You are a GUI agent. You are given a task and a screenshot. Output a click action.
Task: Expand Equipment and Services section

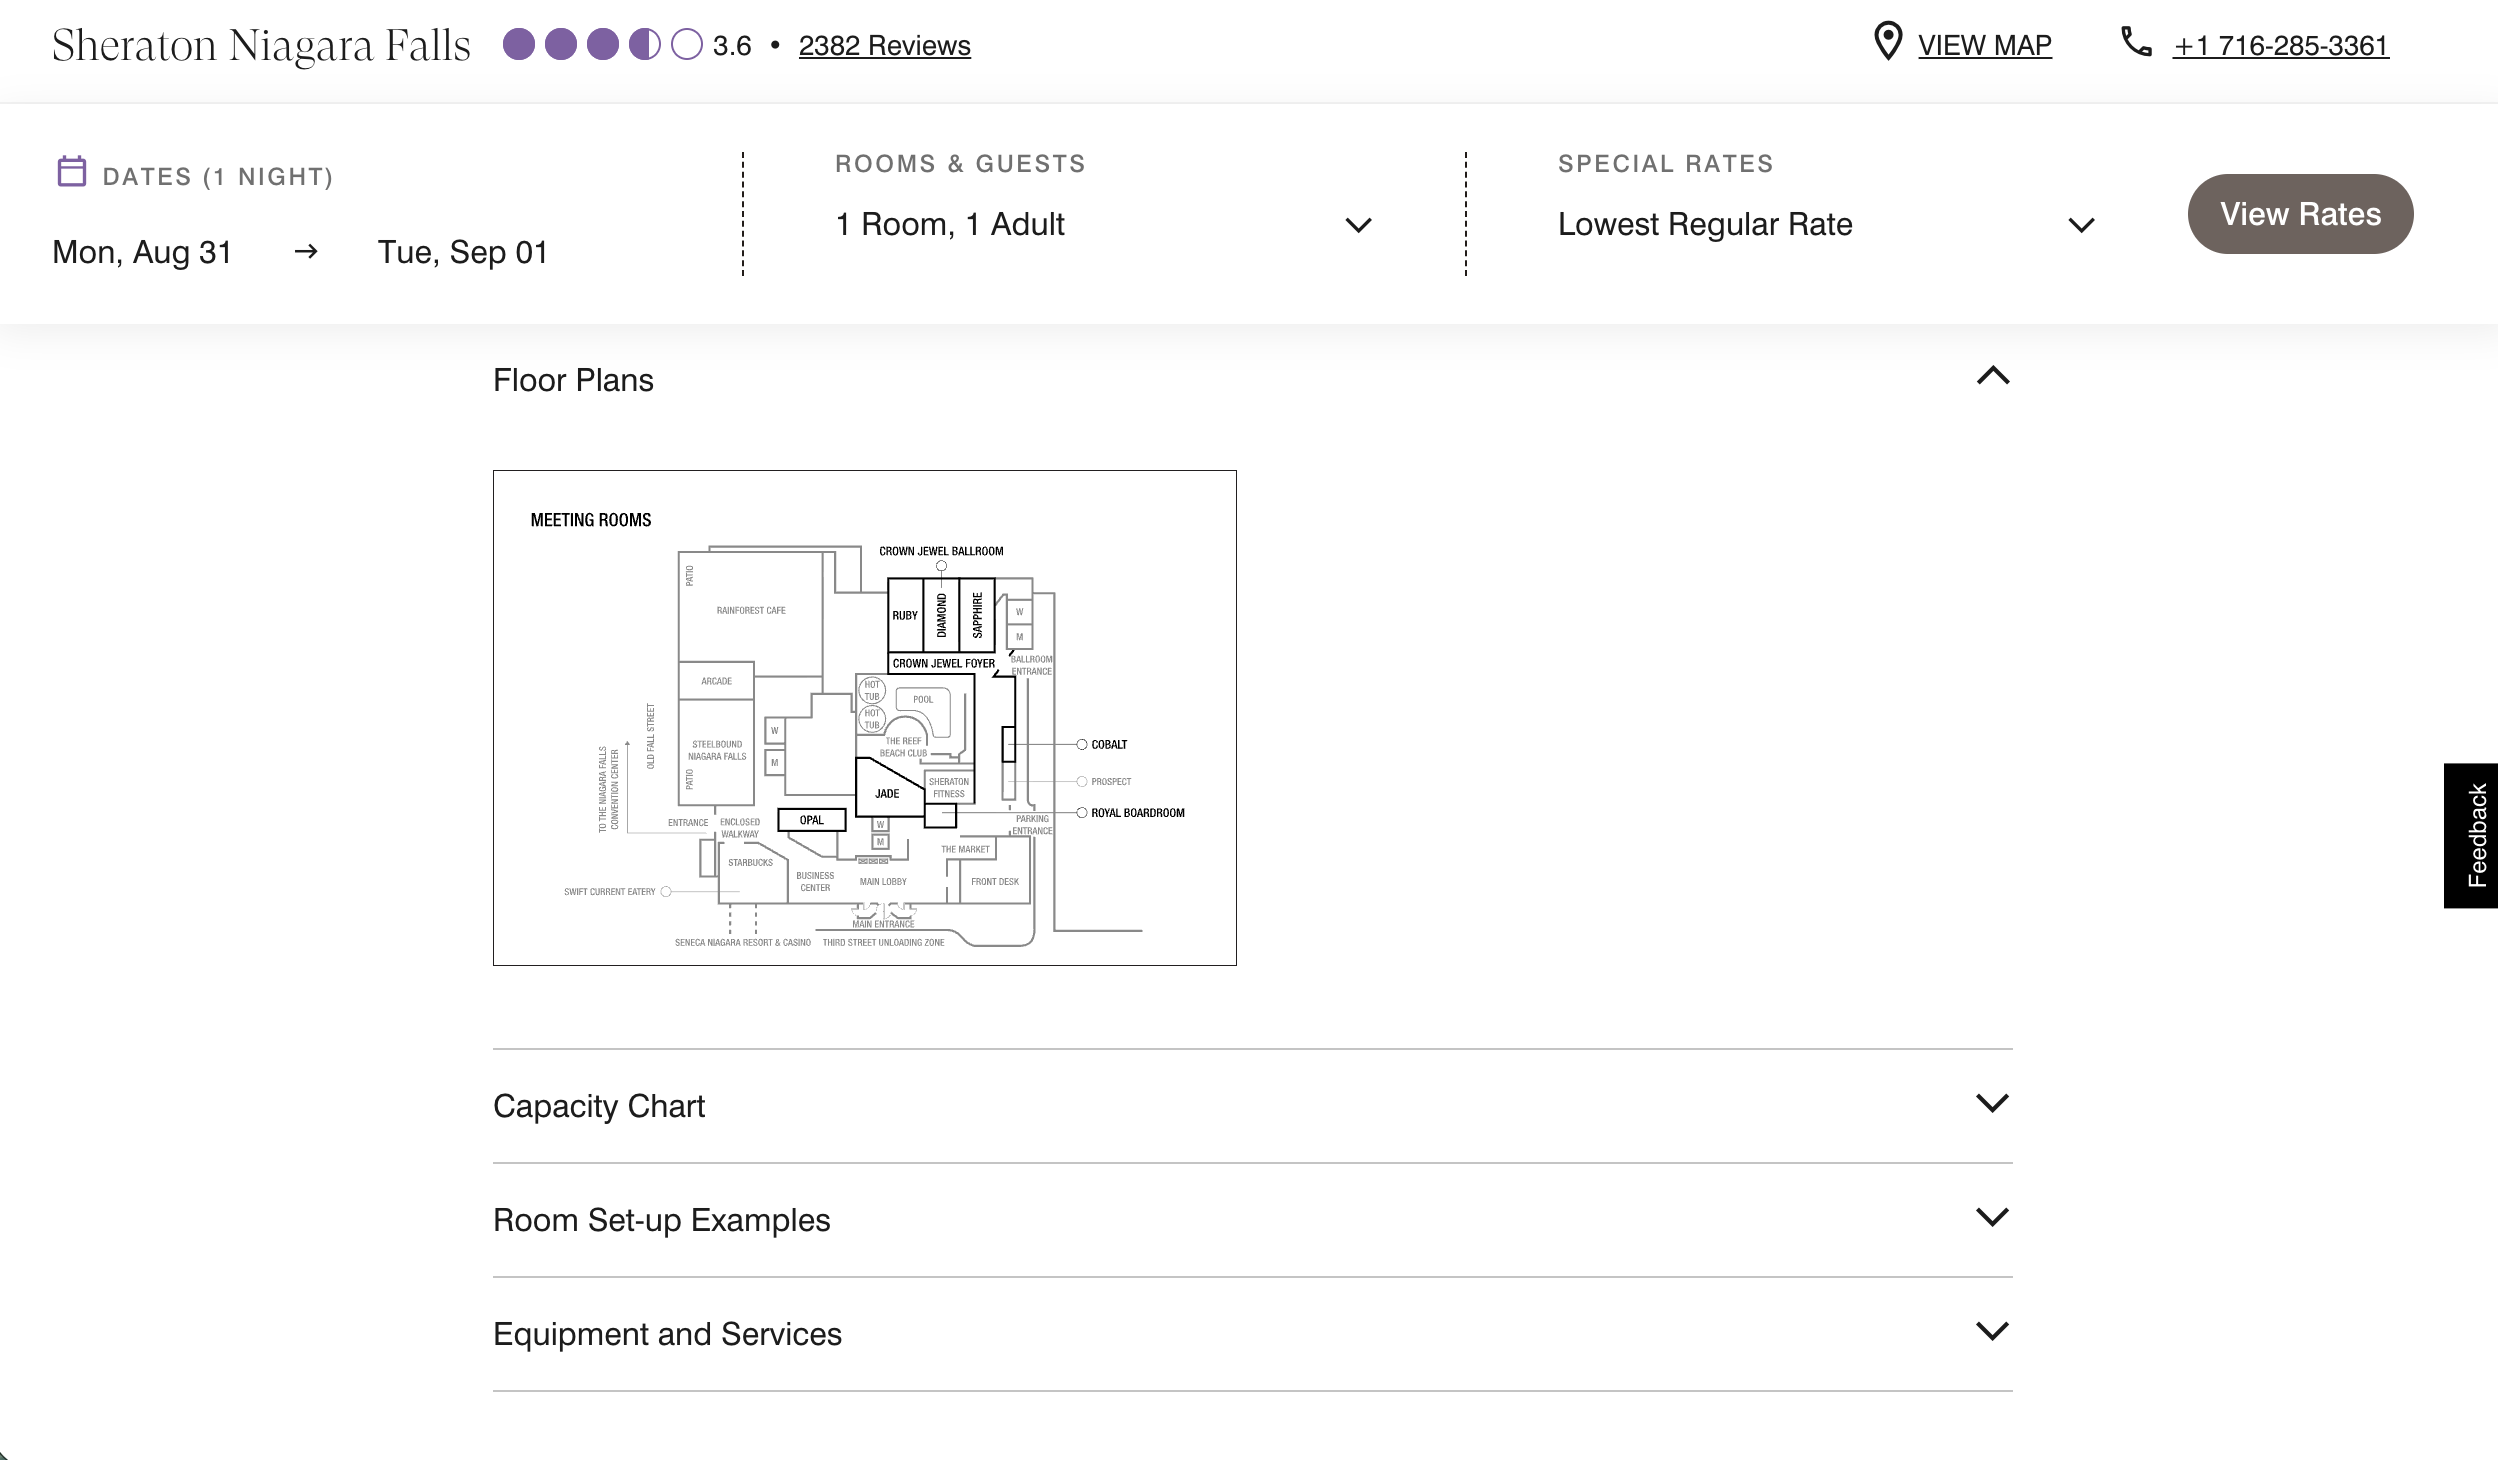click(x=1992, y=1331)
